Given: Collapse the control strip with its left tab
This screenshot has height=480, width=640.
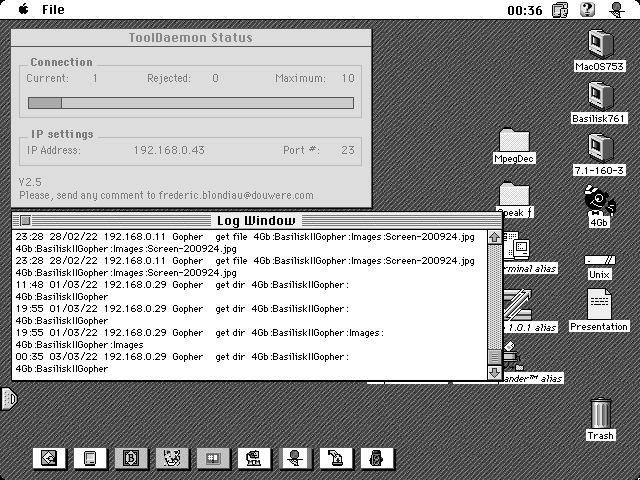Looking at the screenshot, I should pyautogui.click(x=8, y=400).
